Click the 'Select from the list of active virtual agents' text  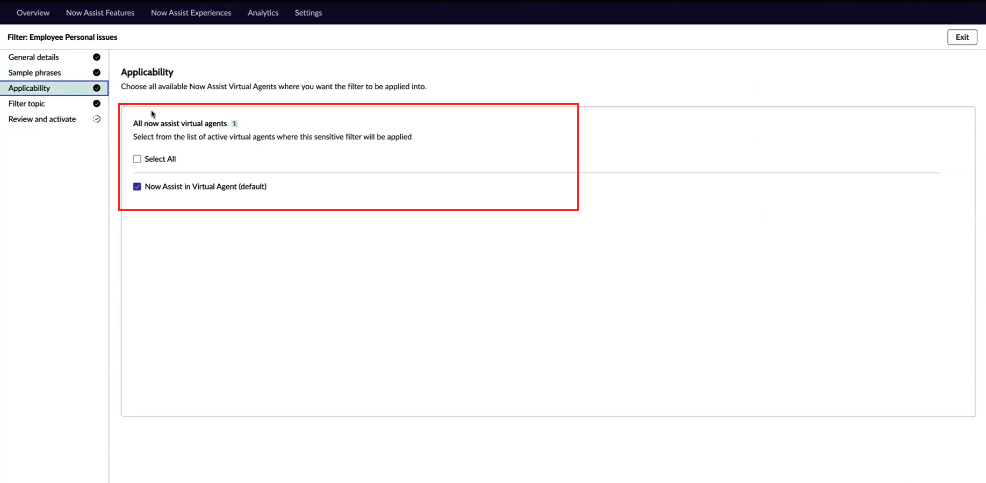[x=272, y=136]
